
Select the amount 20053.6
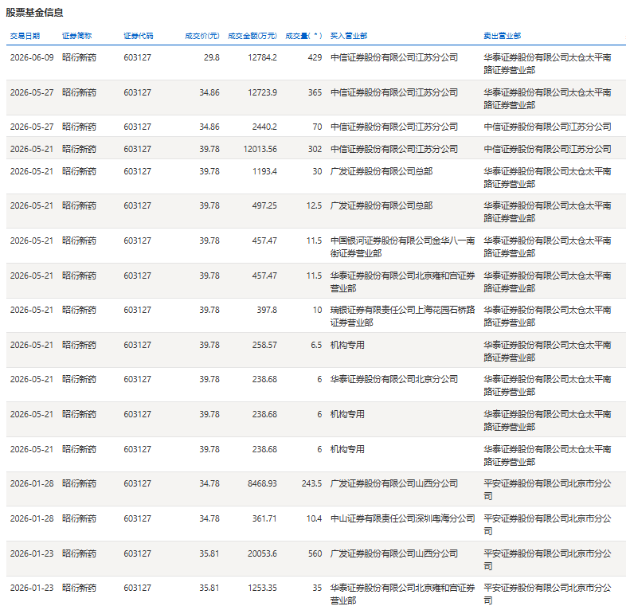click(x=262, y=554)
